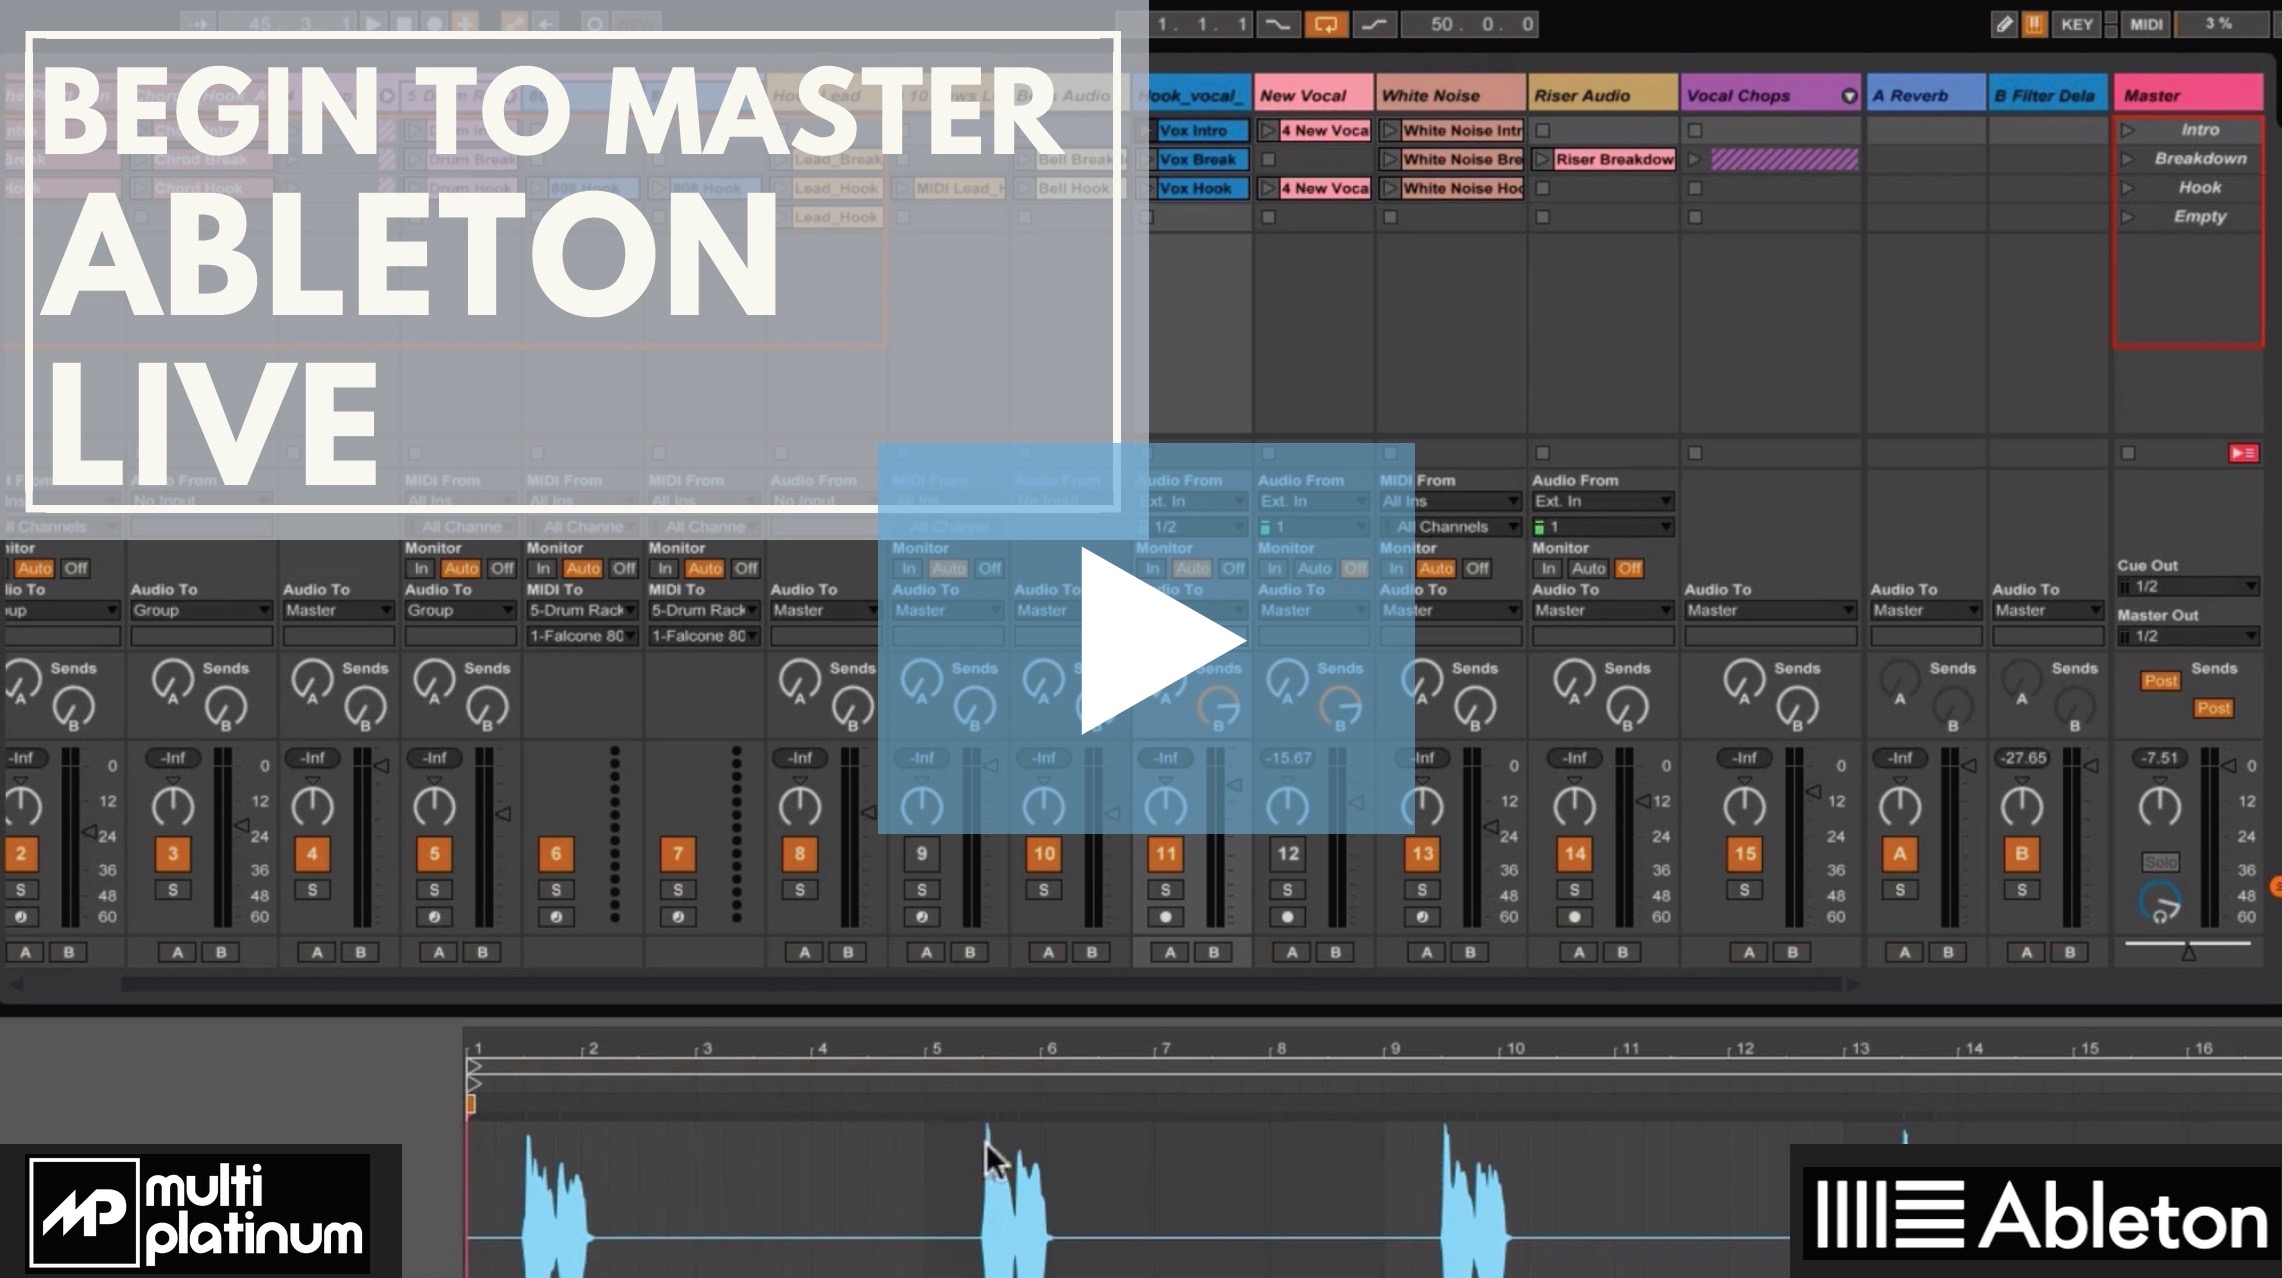Screen dimensions: 2282x1278
Task: Enable Draw Mode pencil icon
Action: click(2004, 24)
